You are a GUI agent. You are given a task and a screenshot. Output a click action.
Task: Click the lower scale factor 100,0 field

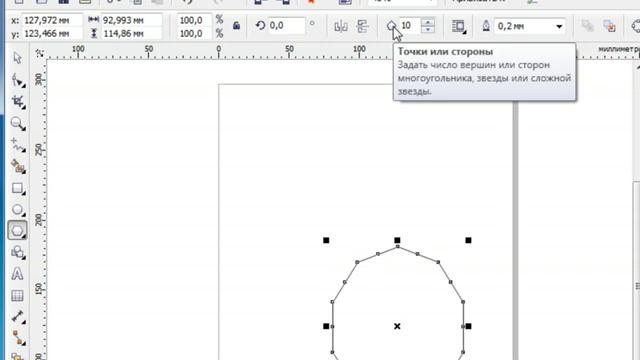pyautogui.click(x=194, y=33)
